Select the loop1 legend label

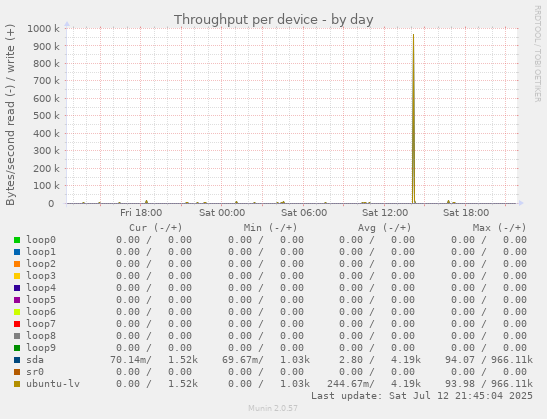pyautogui.click(x=41, y=252)
